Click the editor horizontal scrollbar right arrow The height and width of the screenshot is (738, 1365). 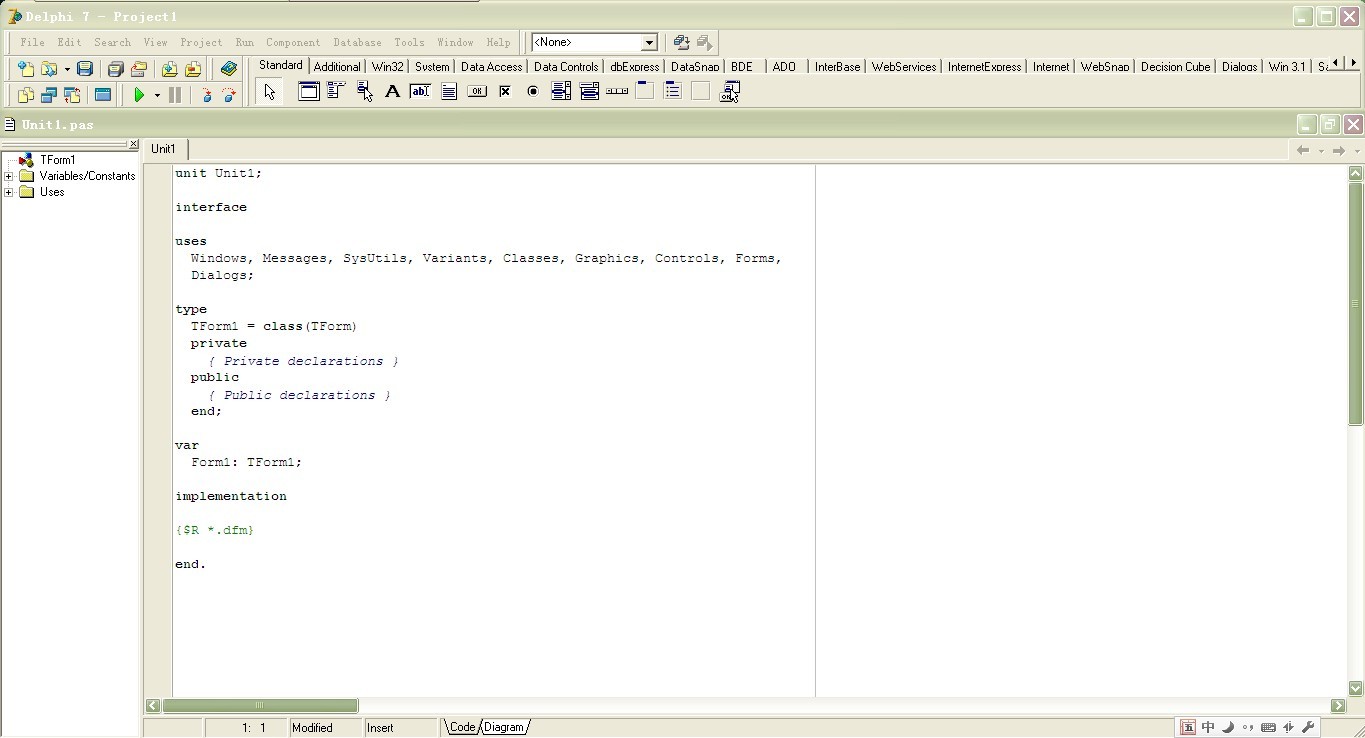pos(1338,705)
